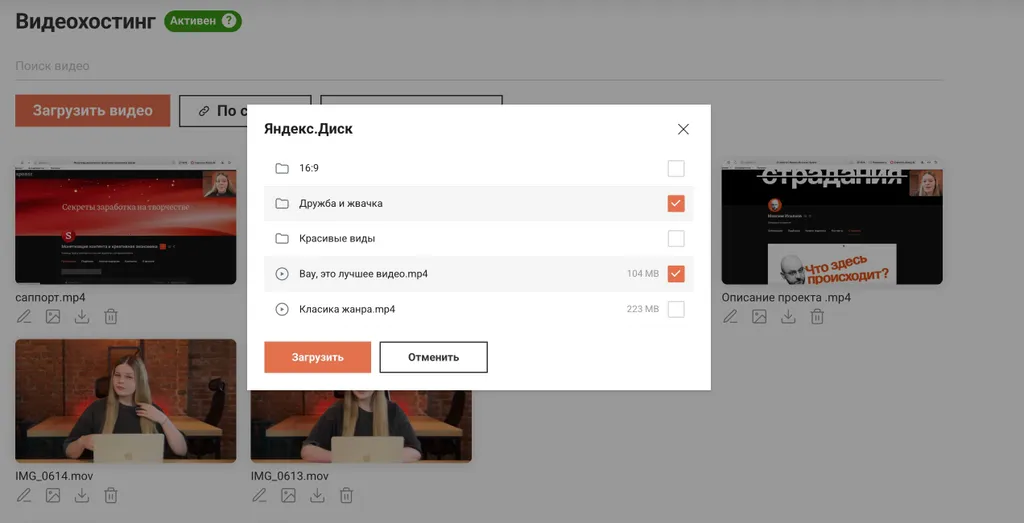Click the Описание проекта .mp4 file name
This screenshot has height=523, width=1024.
(x=786, y=298)
